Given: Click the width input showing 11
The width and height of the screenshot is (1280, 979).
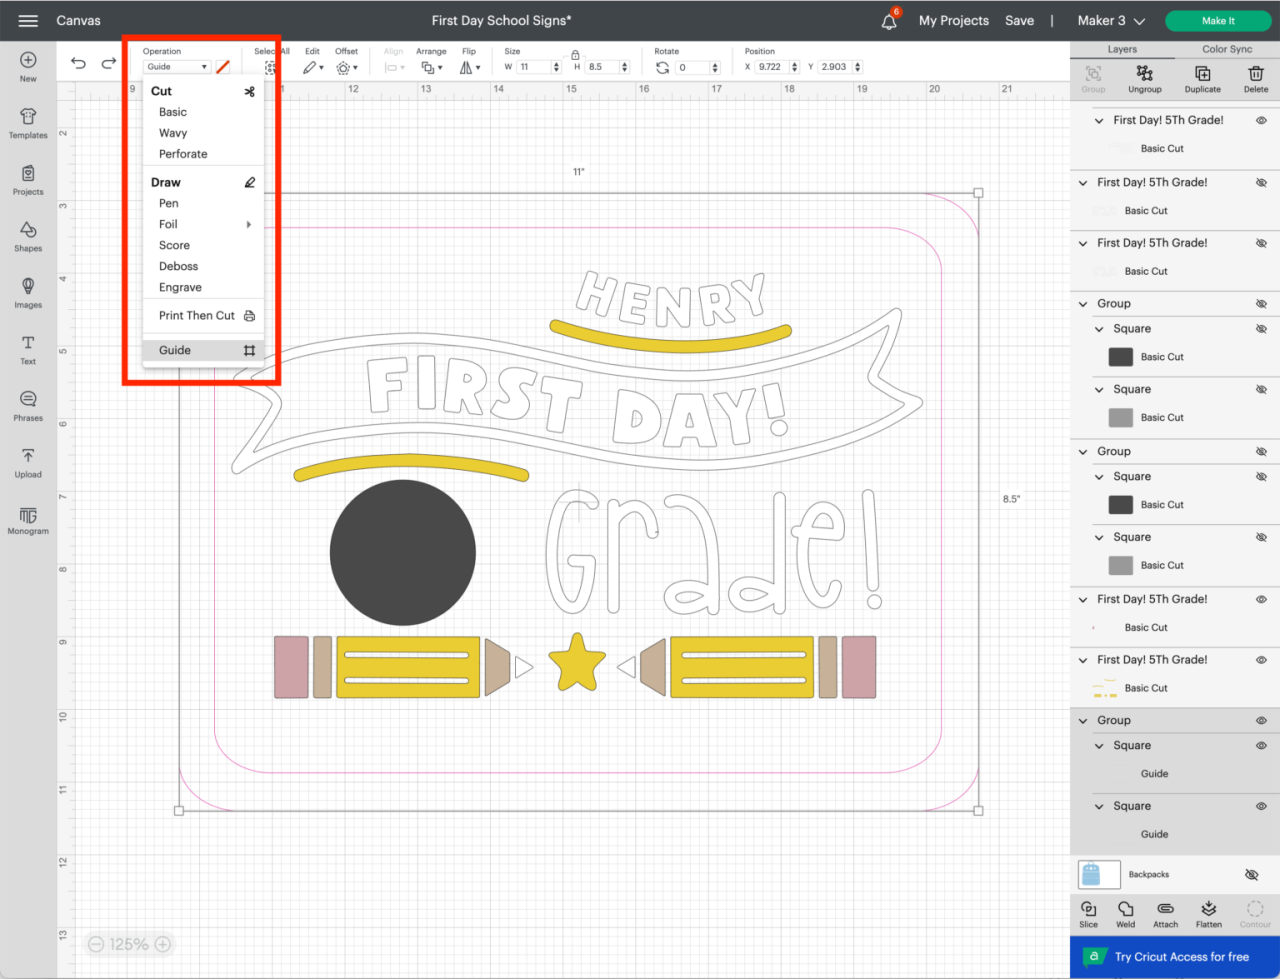Looking at the screenshot, I should [535, 67].
